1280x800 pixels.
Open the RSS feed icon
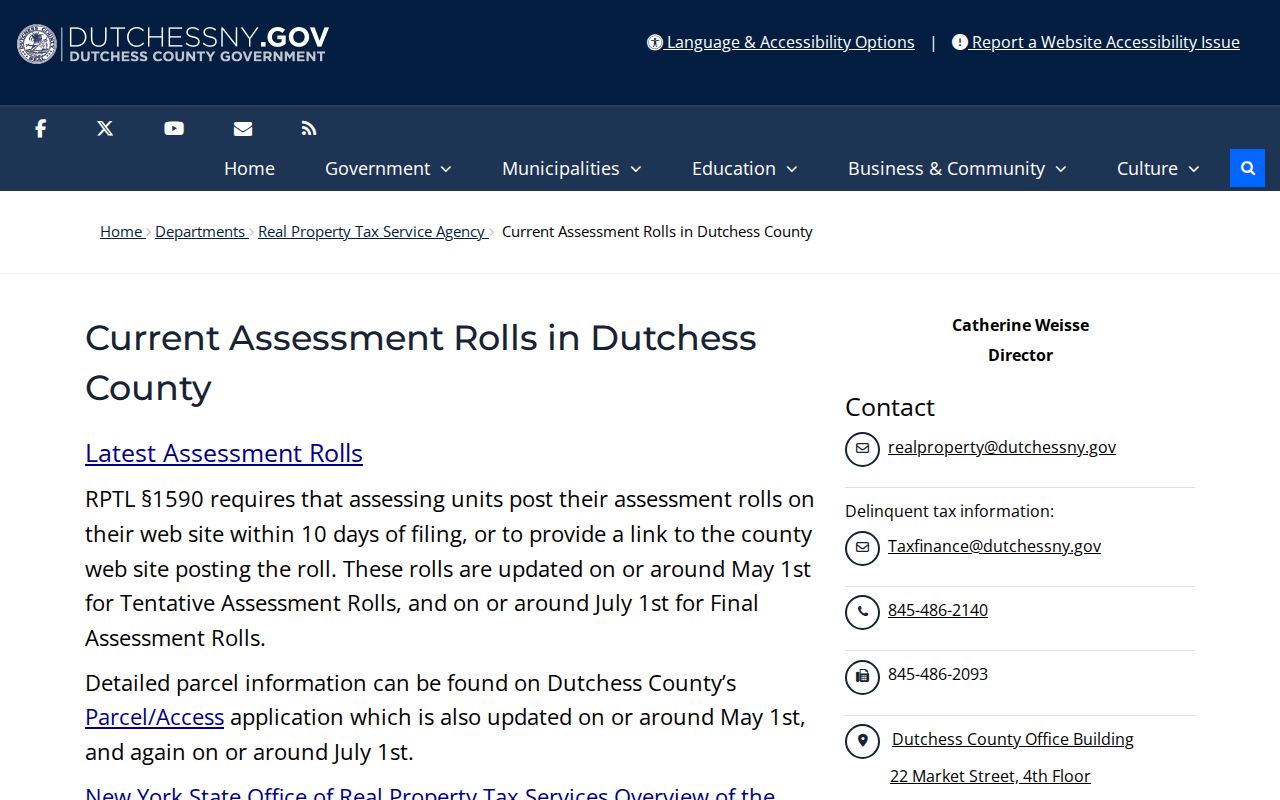309,128
